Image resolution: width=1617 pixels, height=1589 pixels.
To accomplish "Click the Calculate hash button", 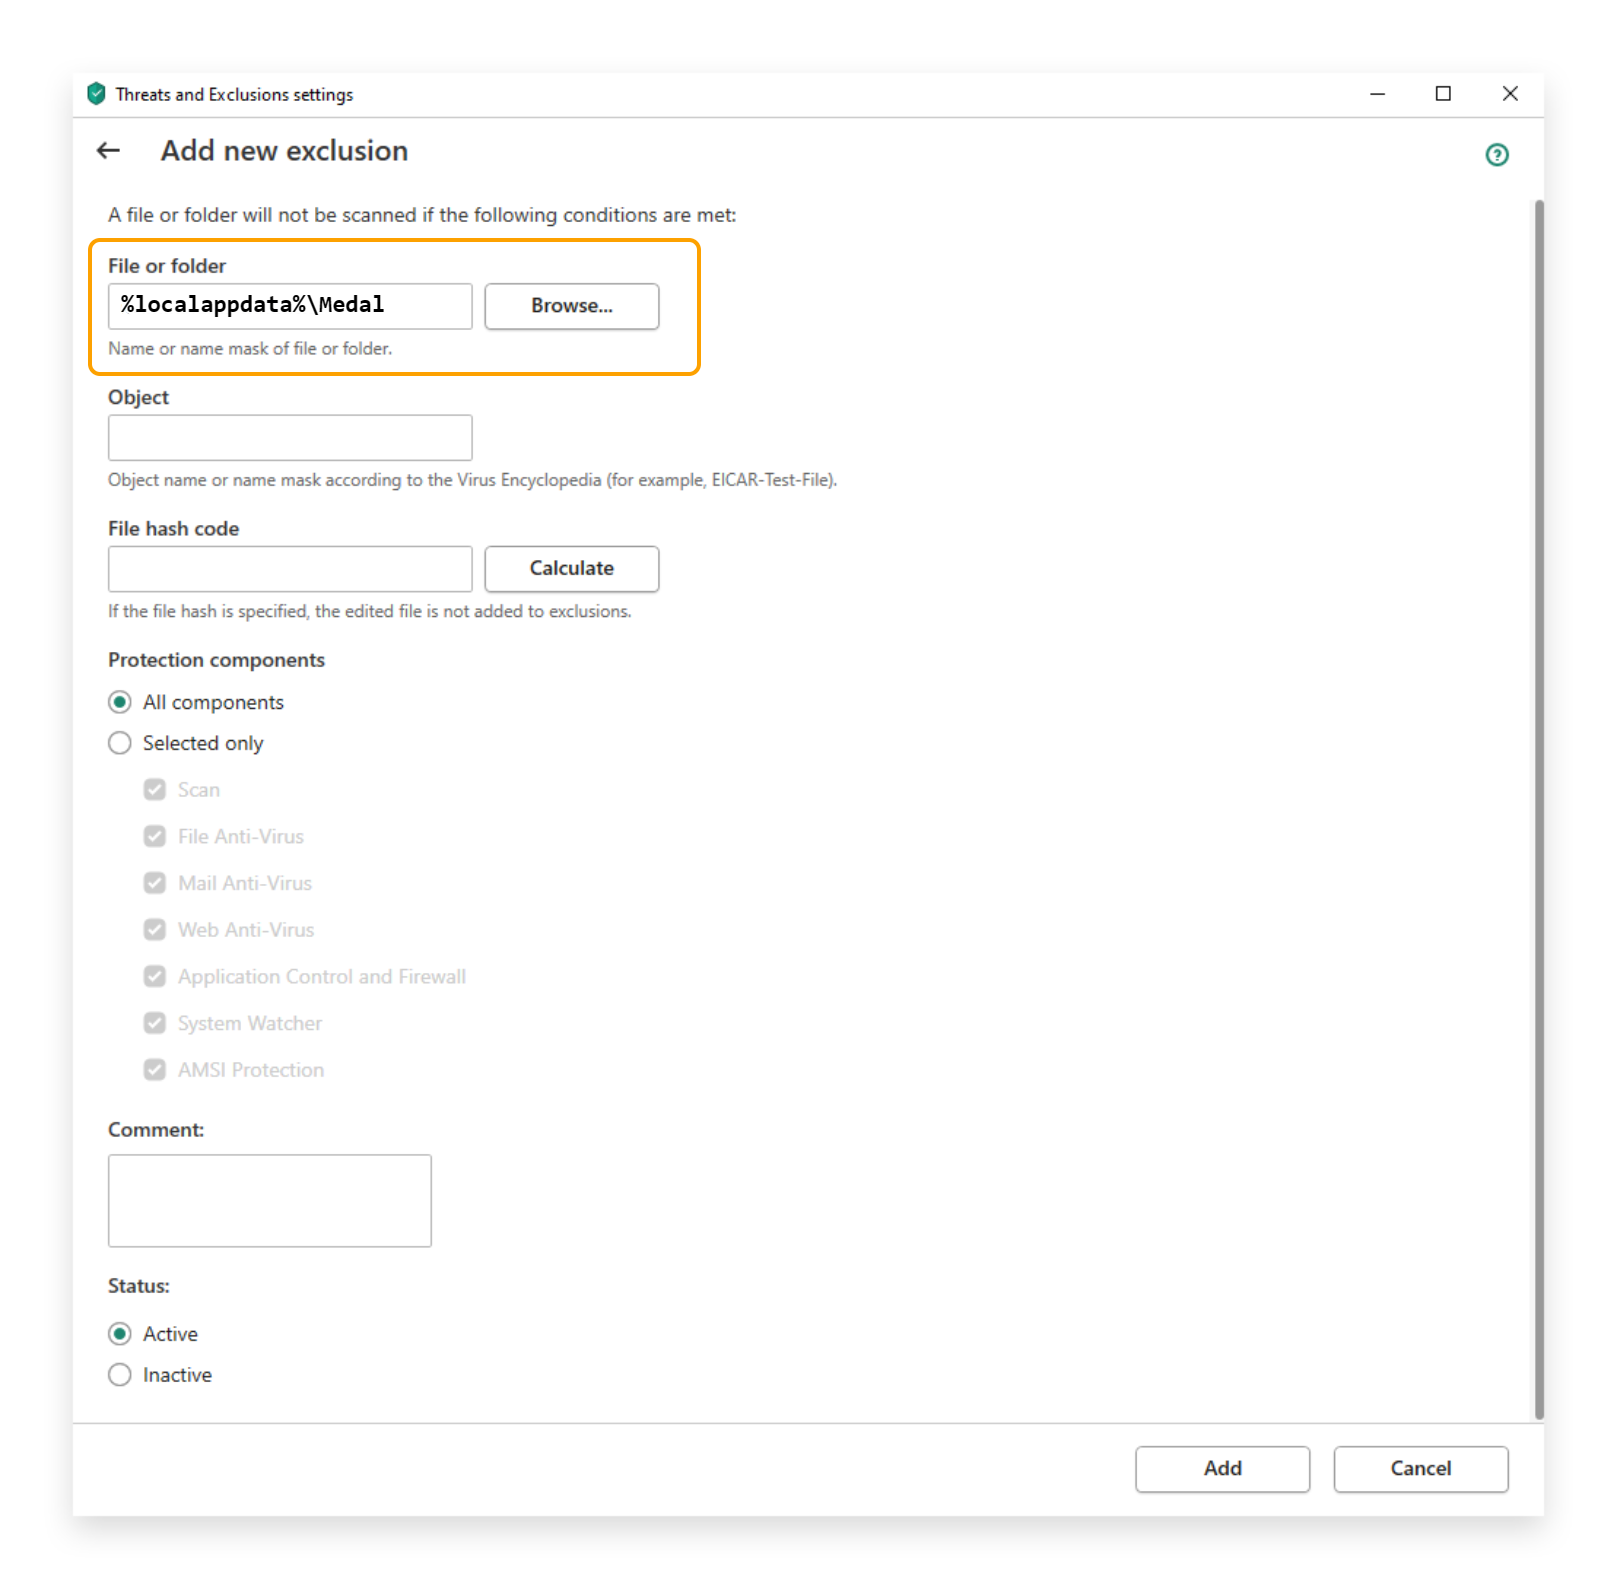I will 572,568.
